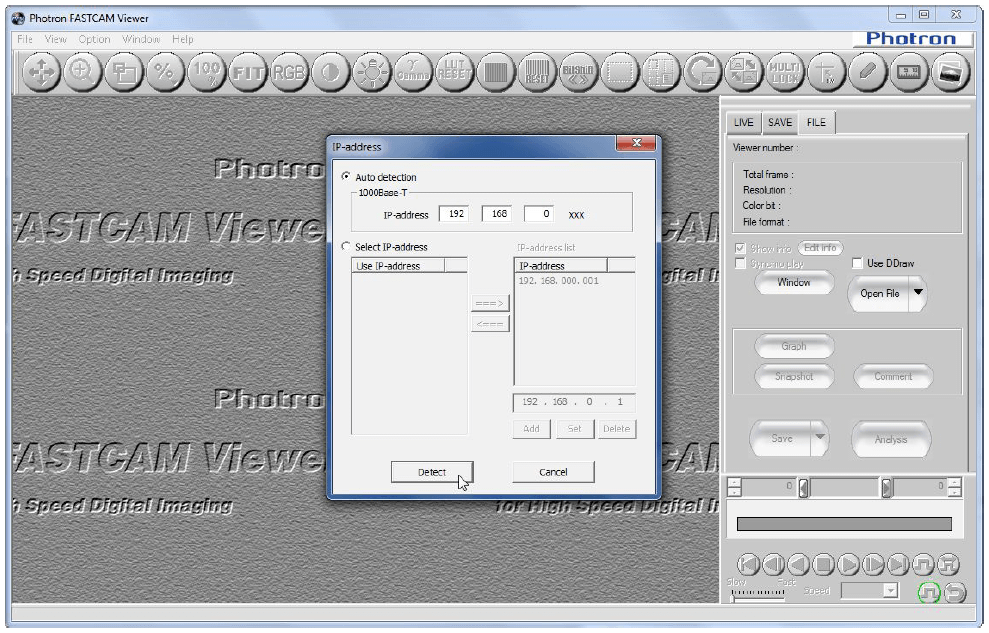The width and height of the screenshot is (989, 633).
Task: Click the ruler measurement icon
Action: [x=908, y=73]
